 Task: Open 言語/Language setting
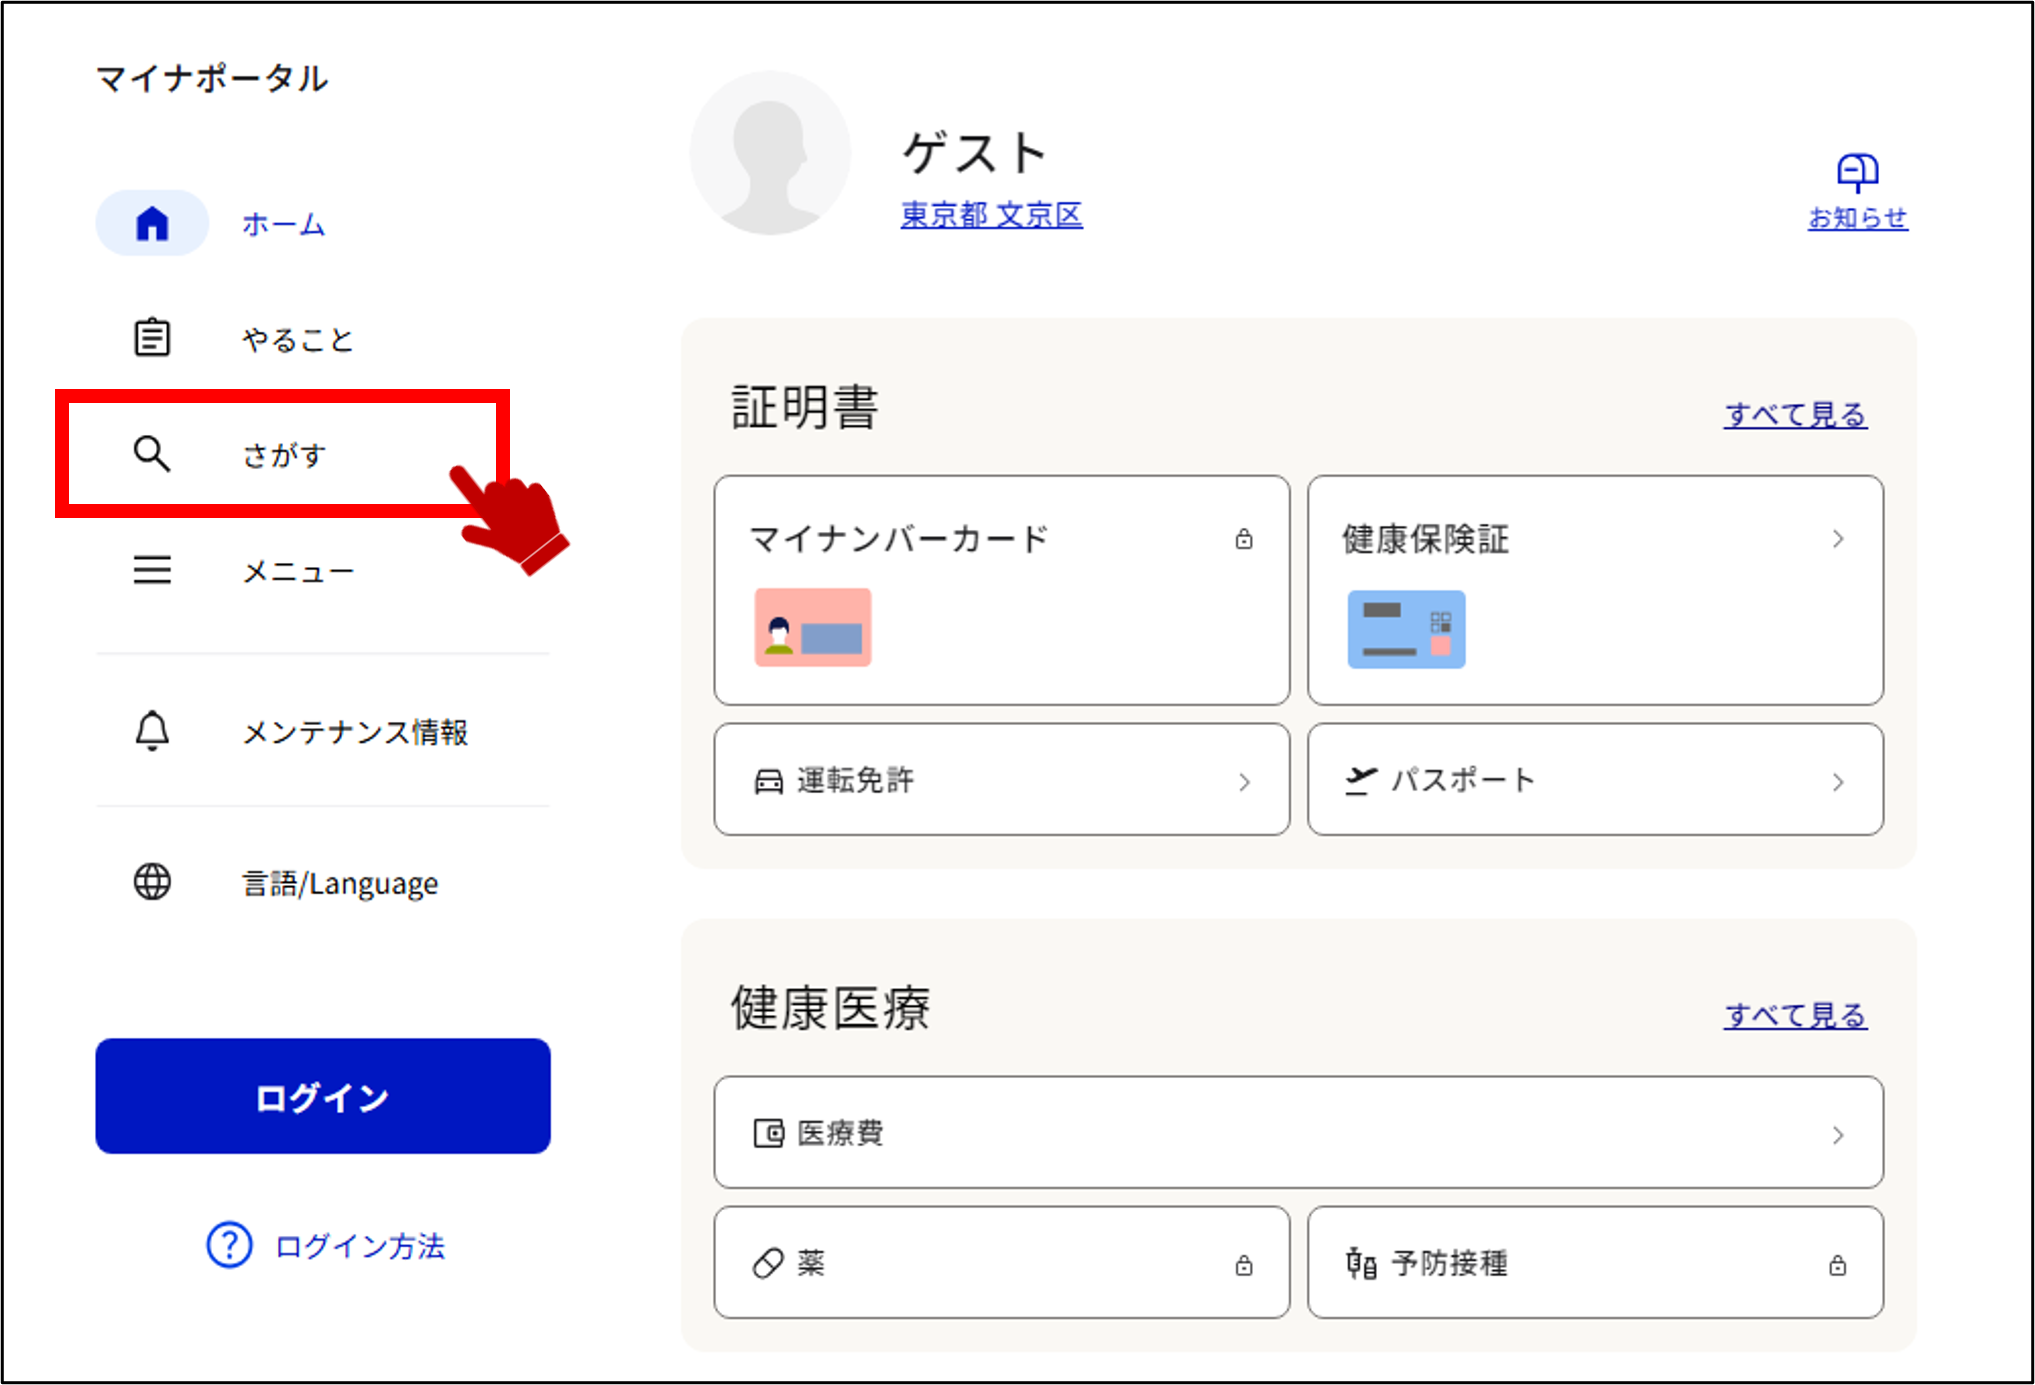tap(340, 883)
